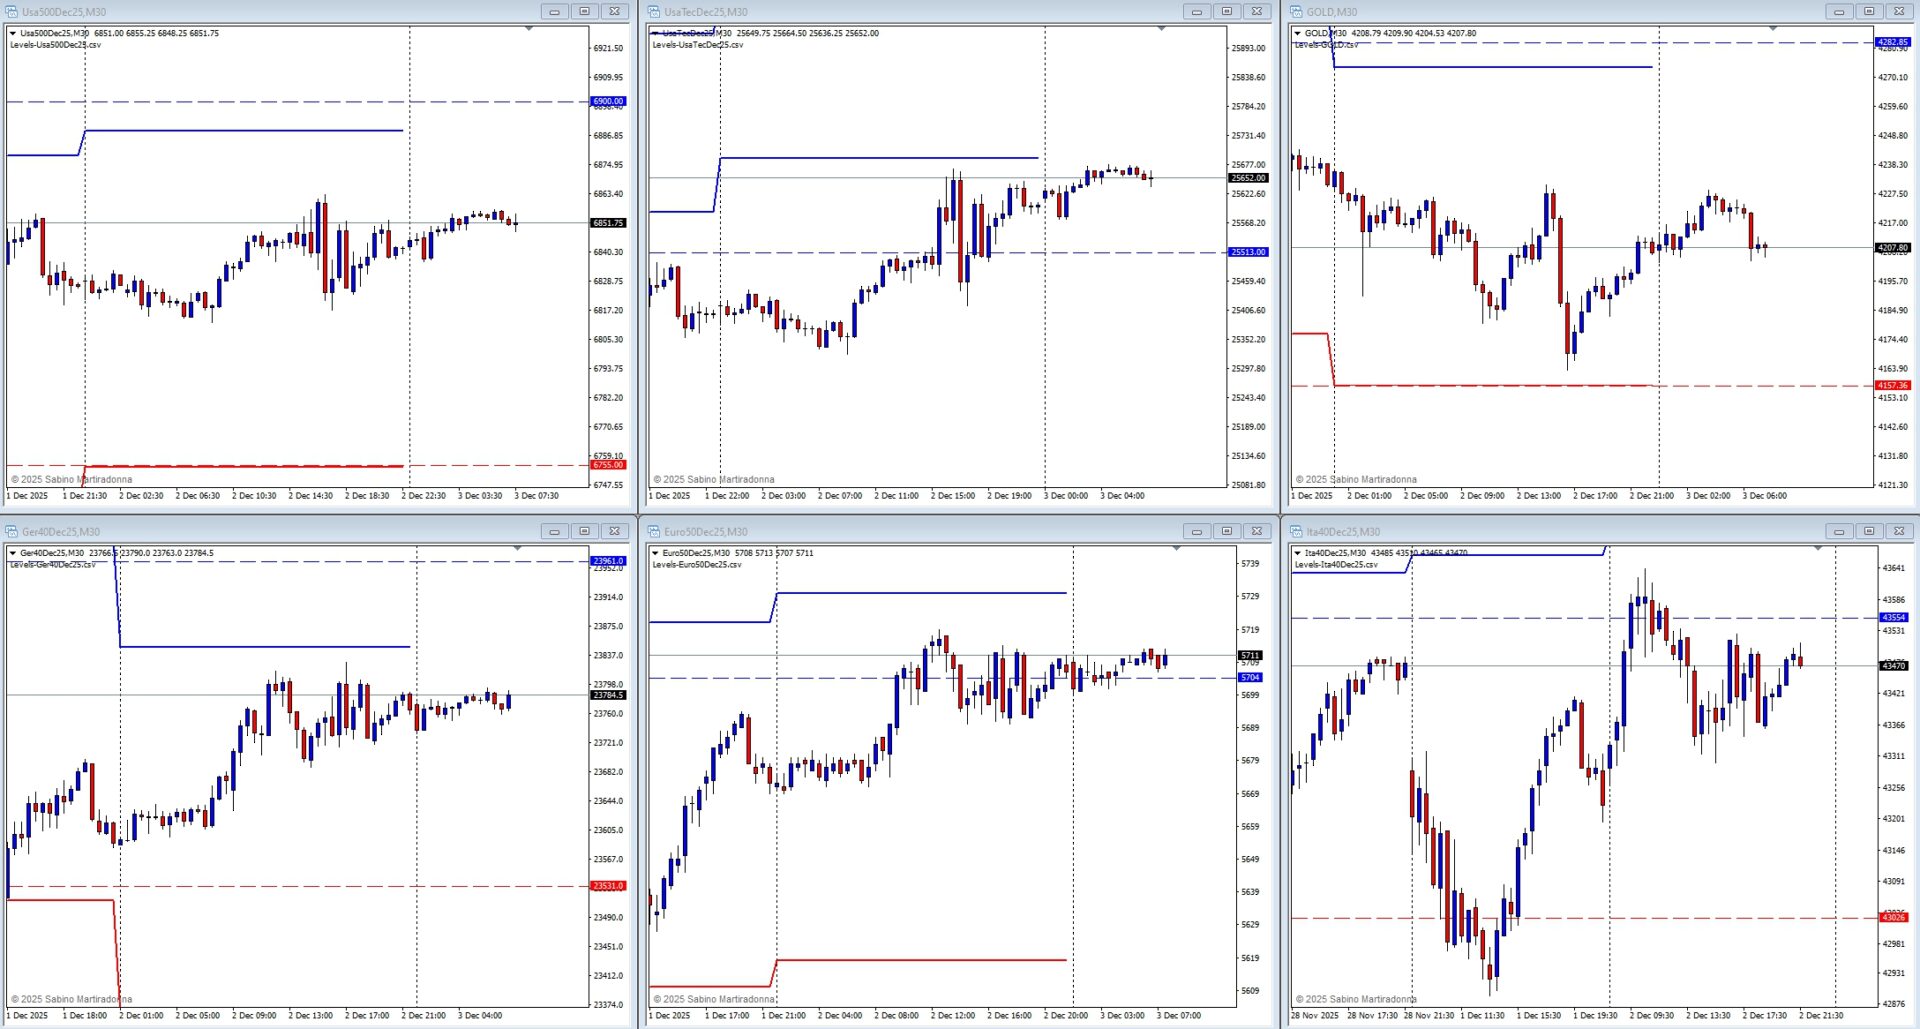Maximize the GOLD,M30 chart window

click(1868, 12)
